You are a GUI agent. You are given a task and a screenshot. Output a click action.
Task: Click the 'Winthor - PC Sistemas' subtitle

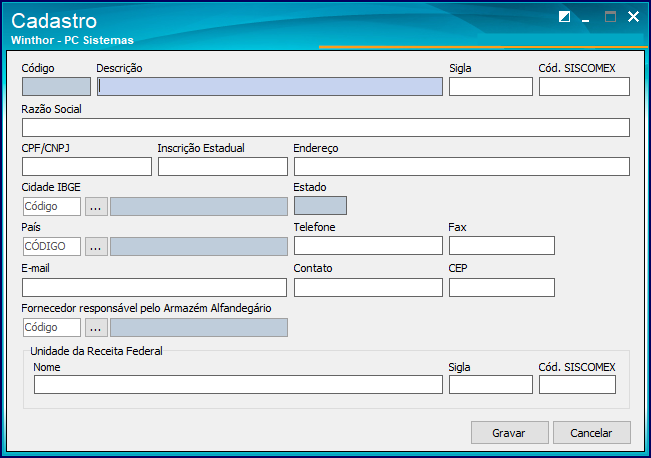coord(72,40)
